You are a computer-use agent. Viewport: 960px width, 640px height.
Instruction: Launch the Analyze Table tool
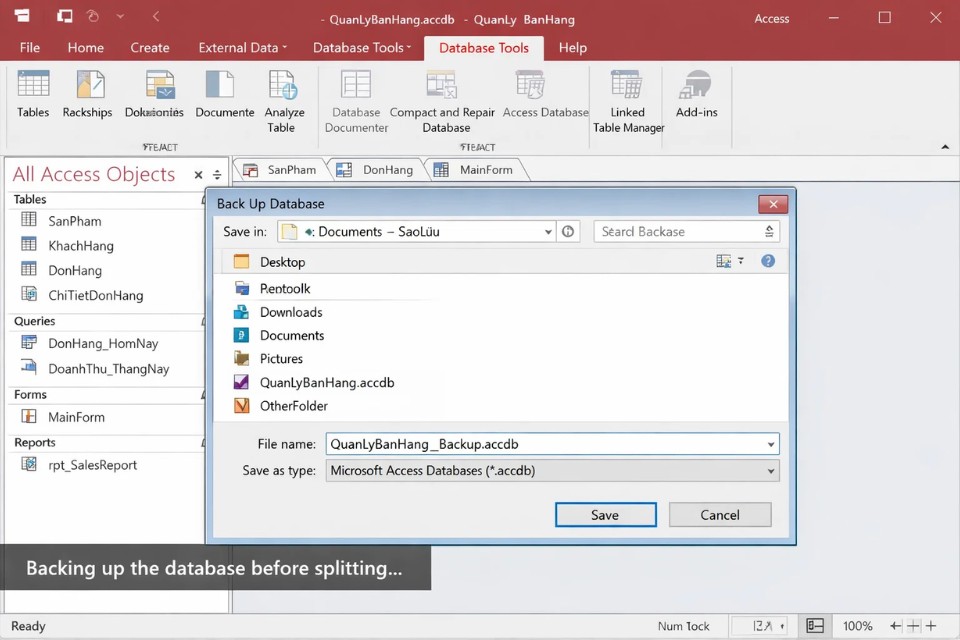[284, 88]
